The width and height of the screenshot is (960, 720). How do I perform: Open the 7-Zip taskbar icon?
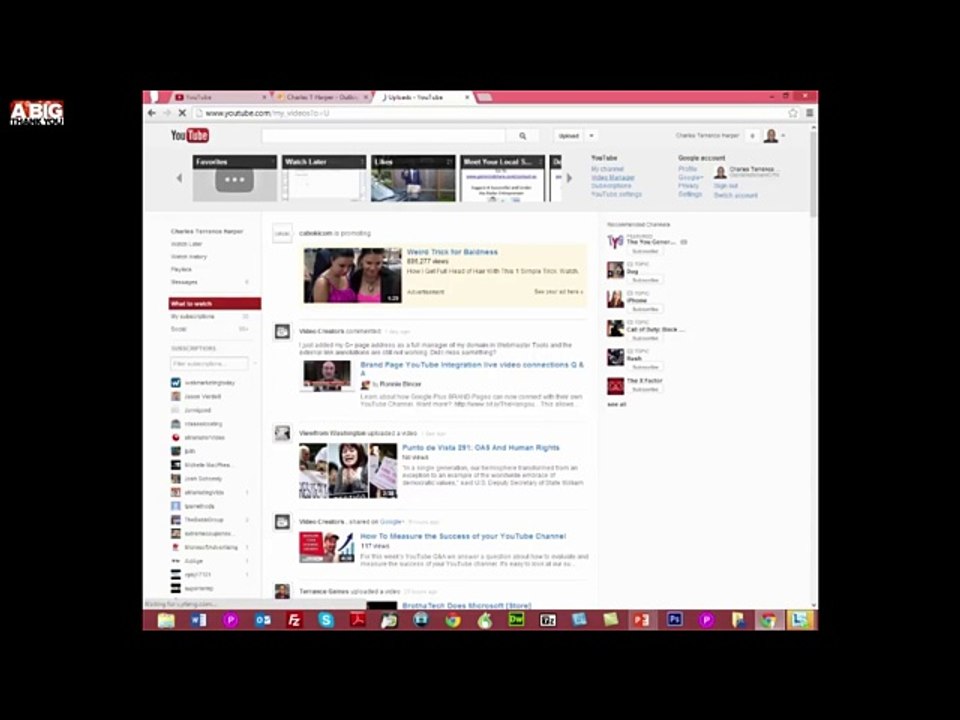click(548, 620)
